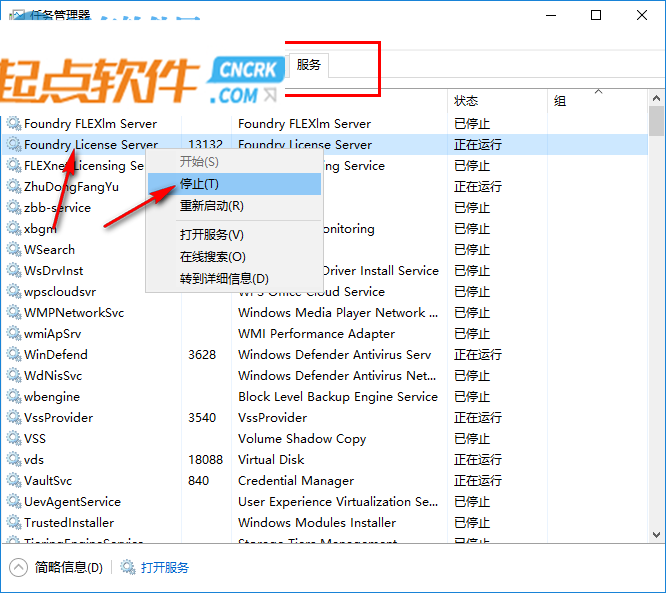Viewport: 666px width, 593px height.
Task: Select the WinDefend service name
Action: point(56,355)
